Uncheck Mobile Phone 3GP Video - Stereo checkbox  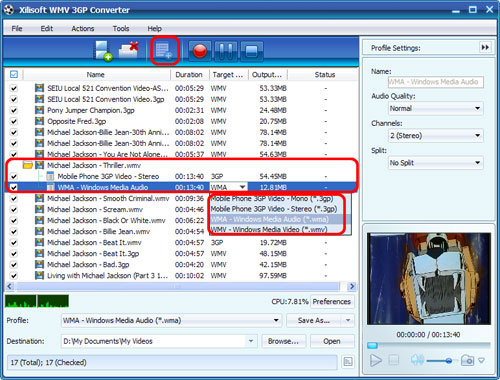14,176
